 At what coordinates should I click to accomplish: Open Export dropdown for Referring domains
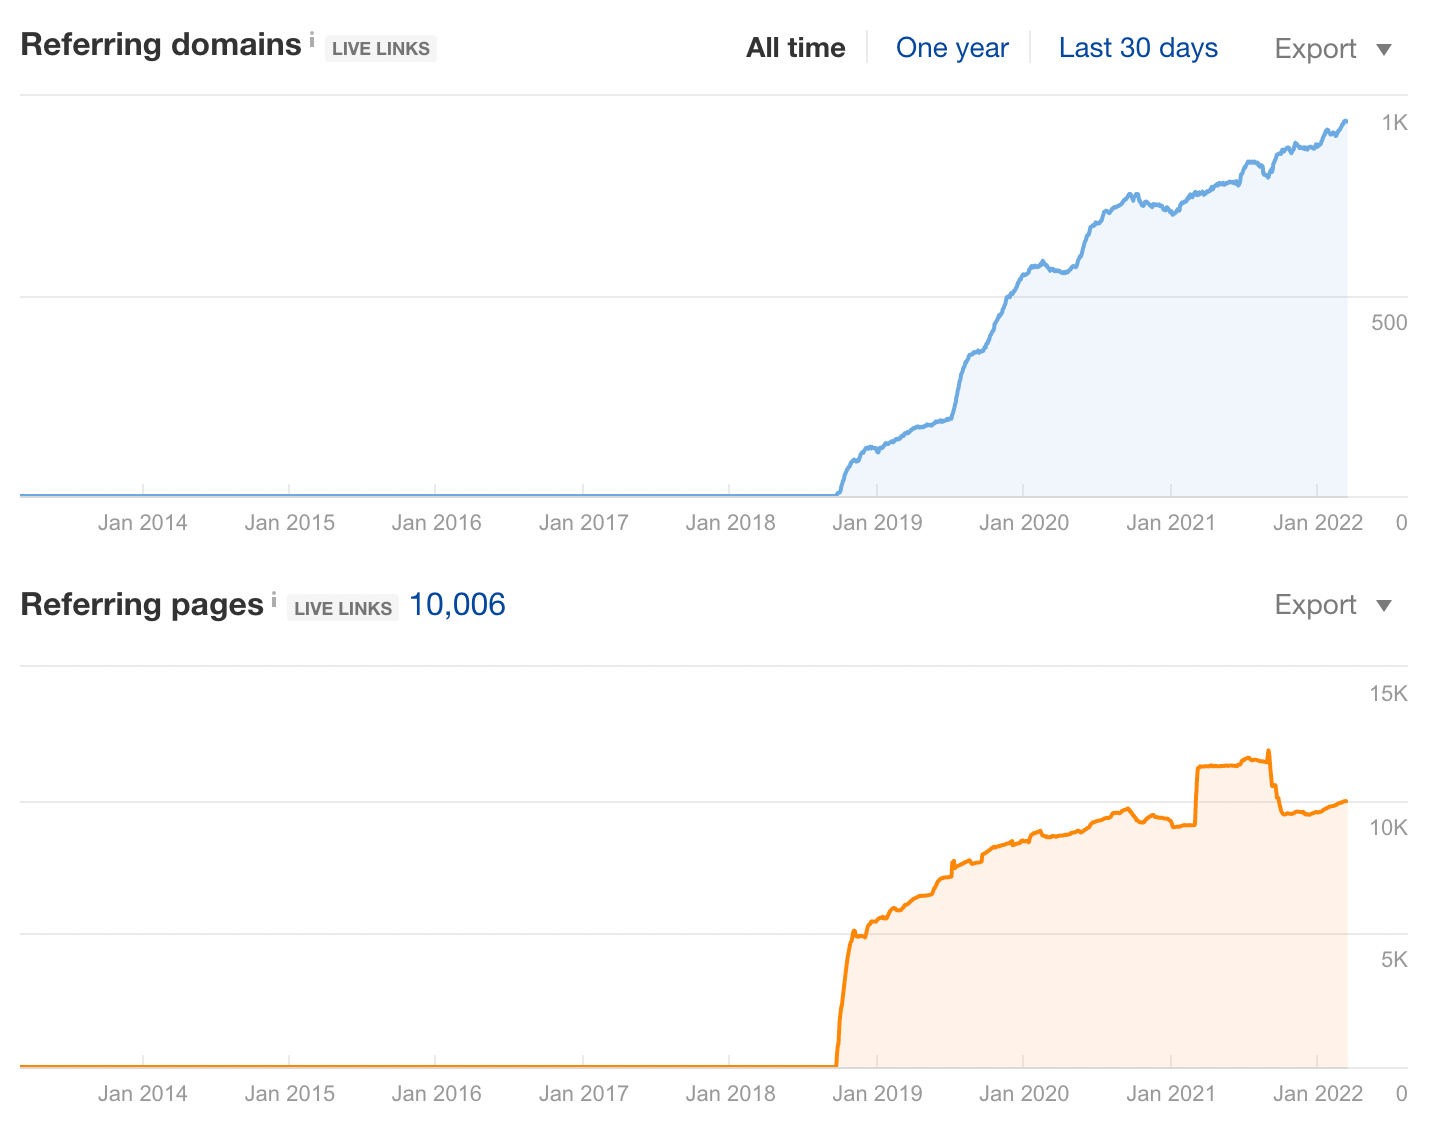point(1333,49)
